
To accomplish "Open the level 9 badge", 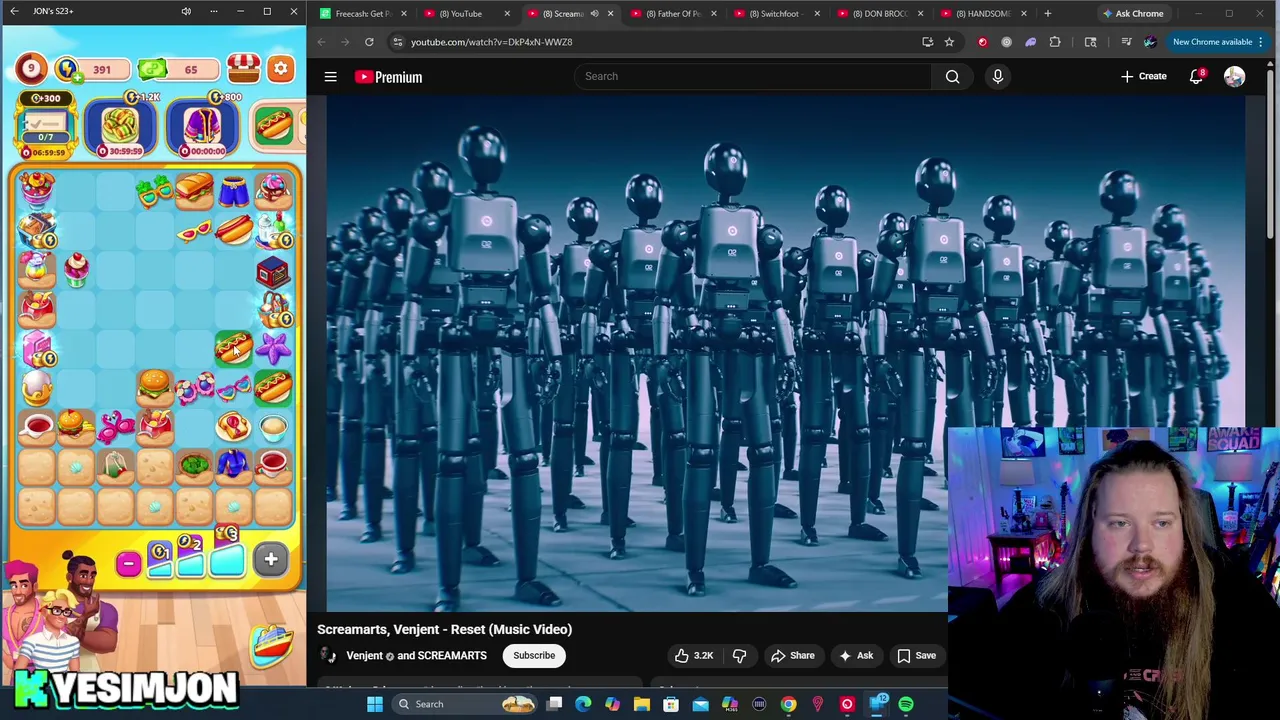I will 31,68.
